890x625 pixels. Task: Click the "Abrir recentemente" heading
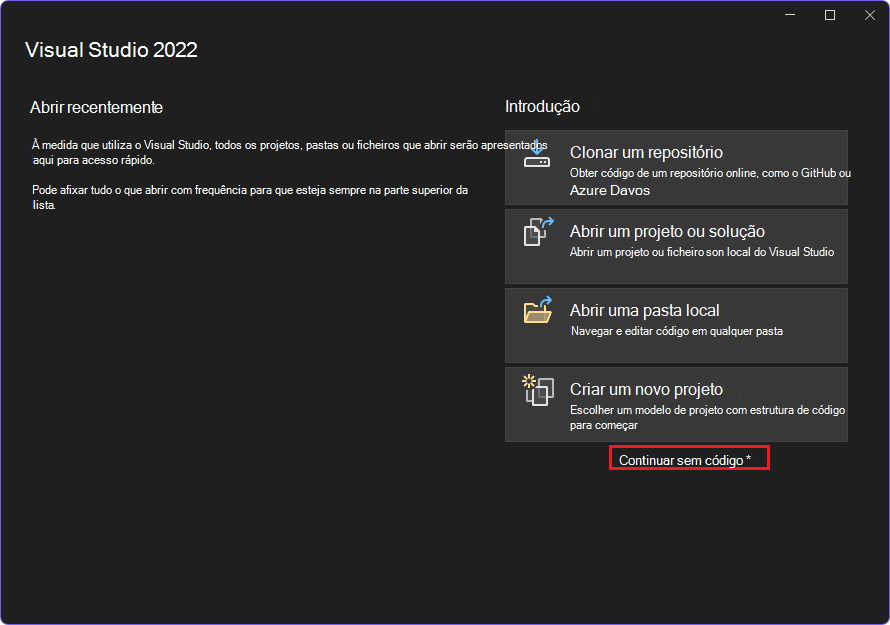(96, 107)
